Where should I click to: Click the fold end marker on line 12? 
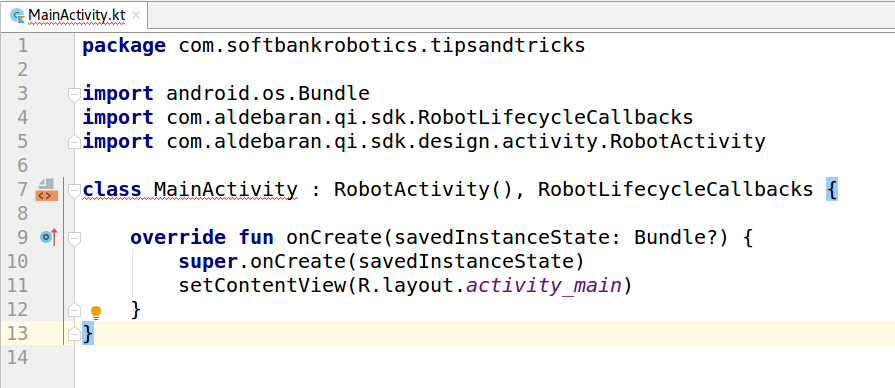(74, 310)
